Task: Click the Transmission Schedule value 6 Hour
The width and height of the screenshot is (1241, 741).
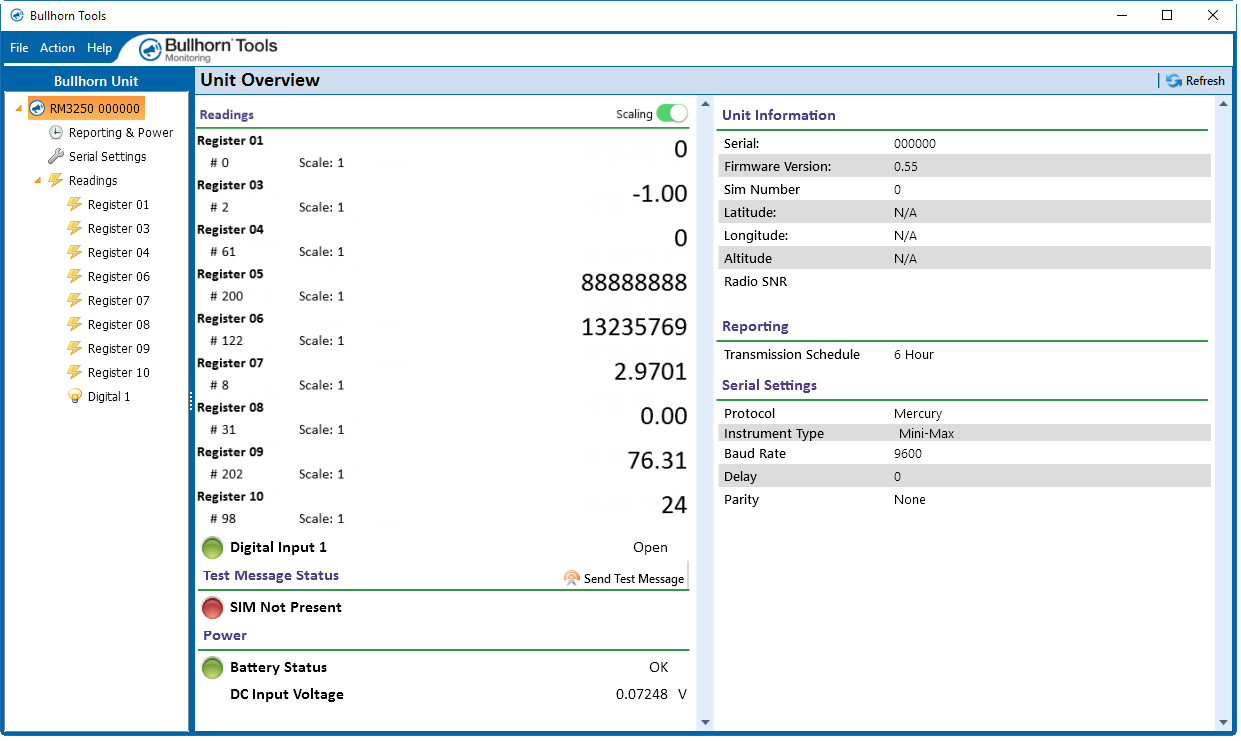Action: point(914,354)
